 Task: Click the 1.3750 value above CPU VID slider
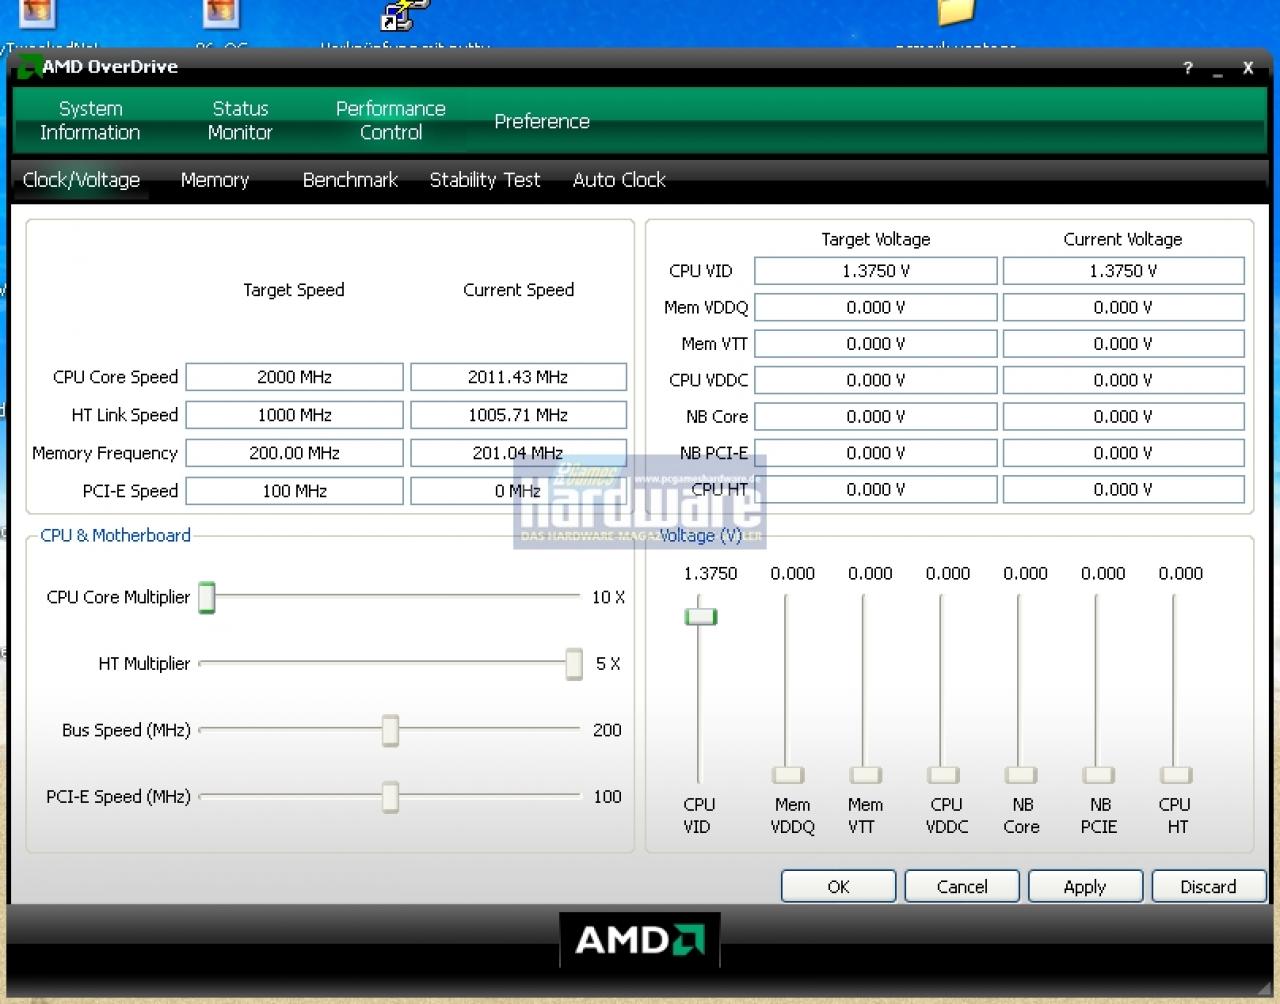pyautogui.click(x=711, y=573)
